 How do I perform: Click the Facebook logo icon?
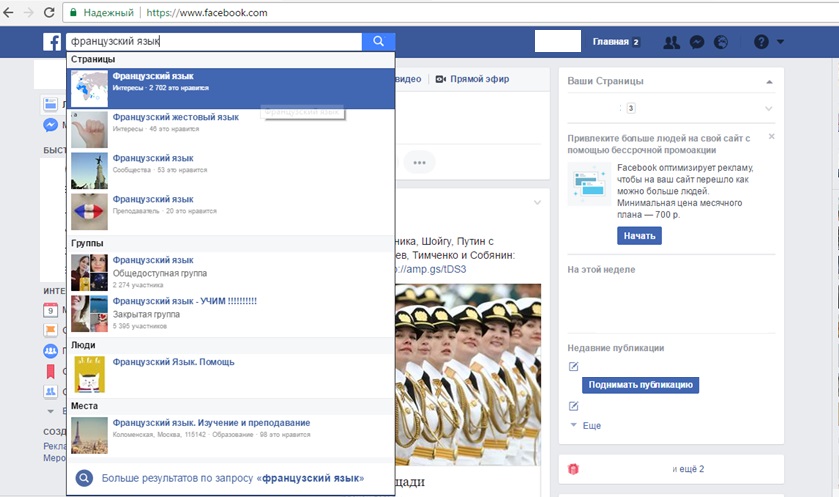[52, 42]
